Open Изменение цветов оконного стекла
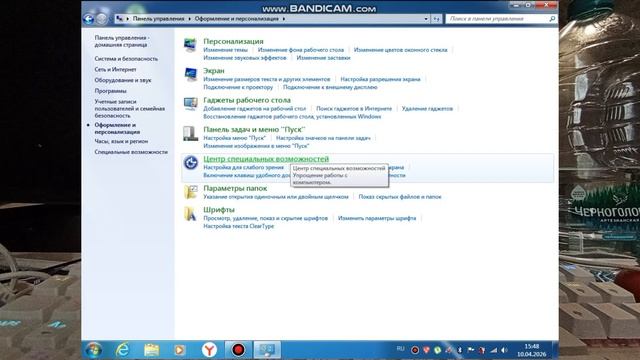Image resolution: width=640 pixels, height=360 pixels. [400, 50]
